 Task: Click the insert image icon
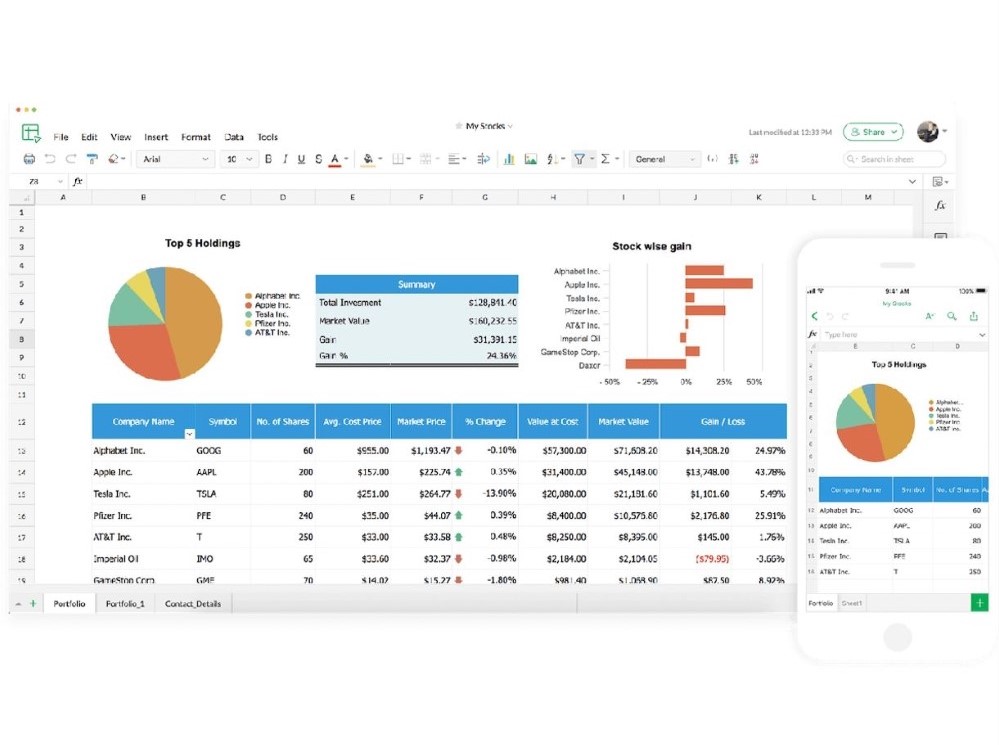click(x=531, y=159)
